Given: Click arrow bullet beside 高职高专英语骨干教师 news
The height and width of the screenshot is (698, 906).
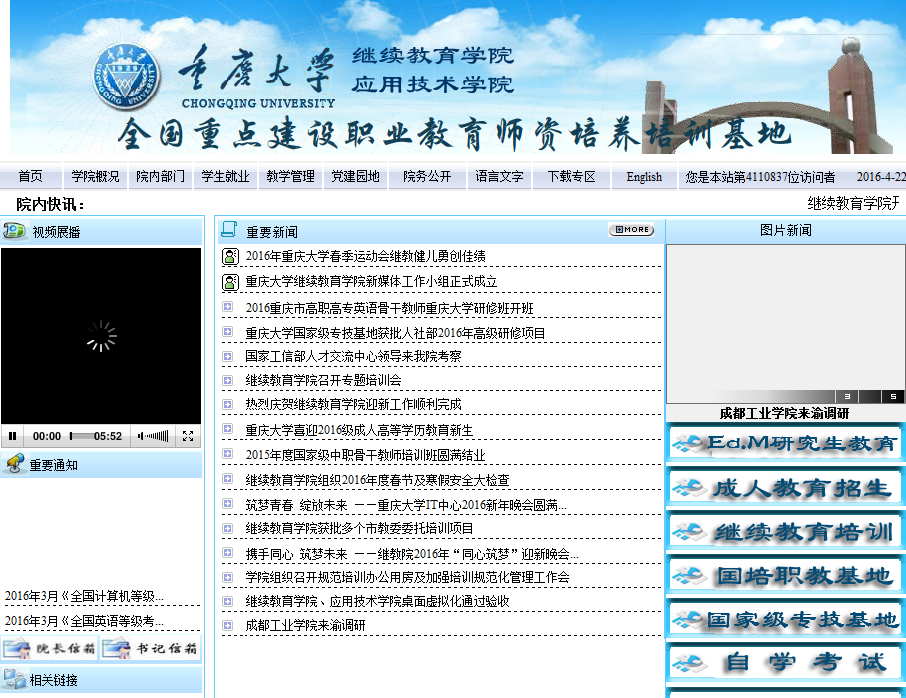Looking at the screenshot, I should tap(228, 307).
